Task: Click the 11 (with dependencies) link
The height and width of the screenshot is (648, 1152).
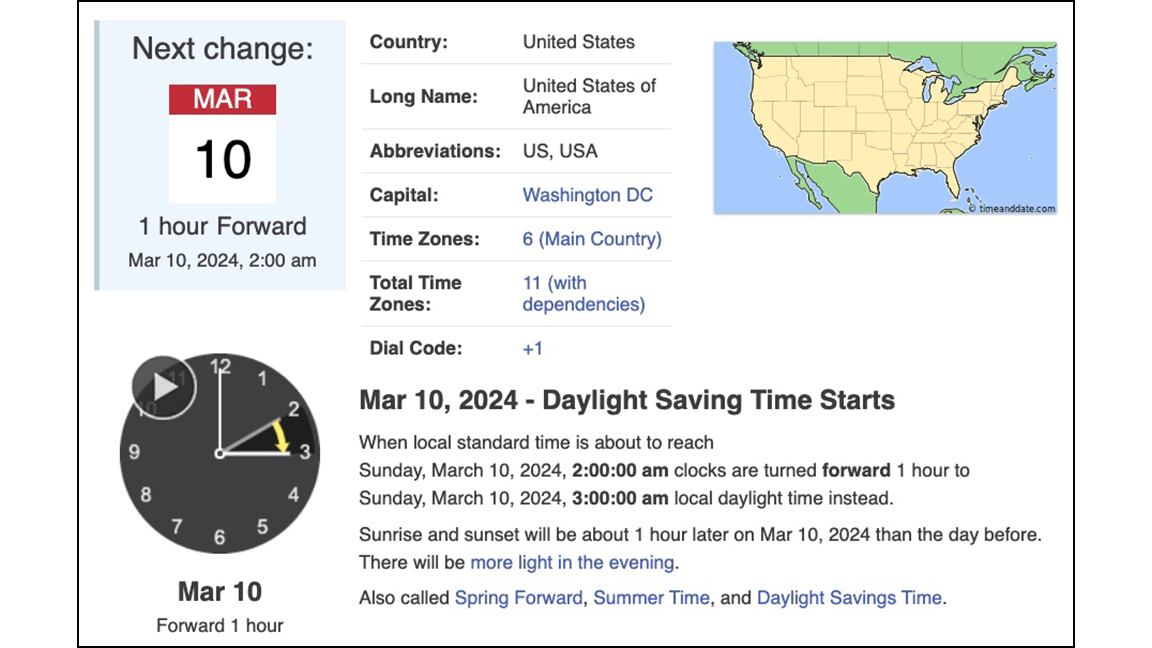Action: [x=582, y=293]
